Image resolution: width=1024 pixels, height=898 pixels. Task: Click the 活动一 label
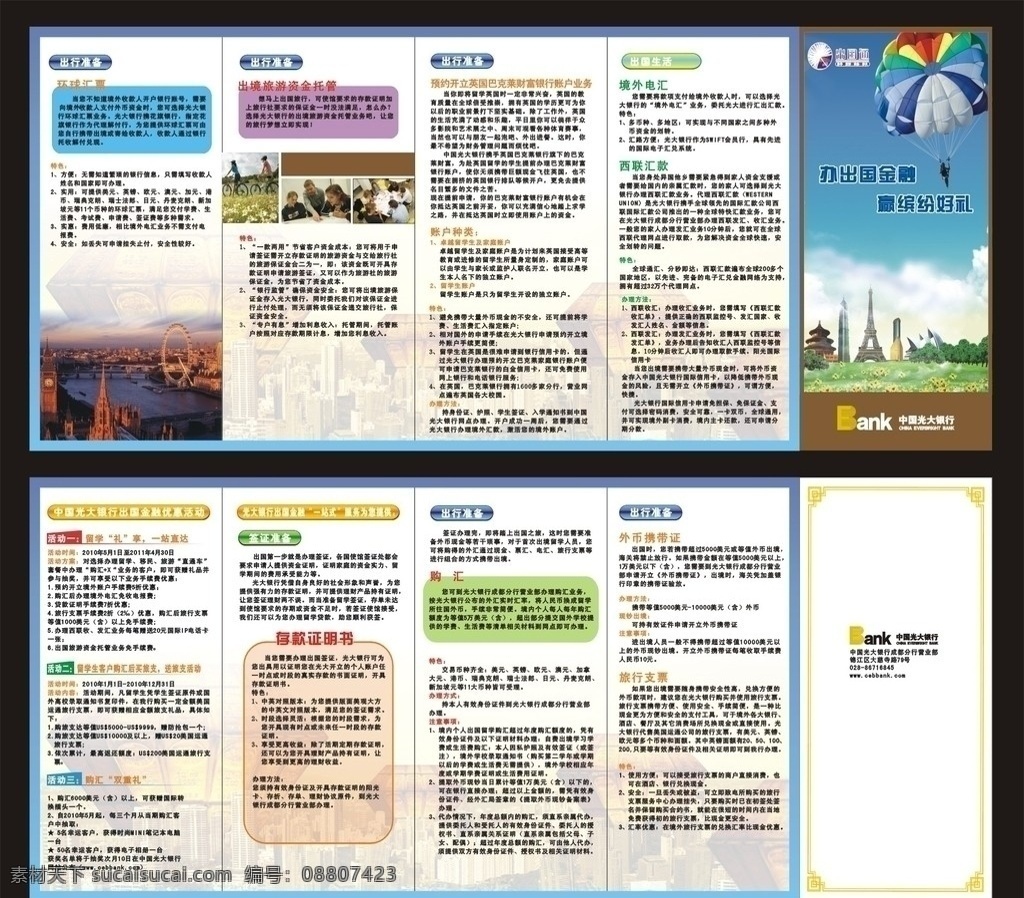pos(63,538)
